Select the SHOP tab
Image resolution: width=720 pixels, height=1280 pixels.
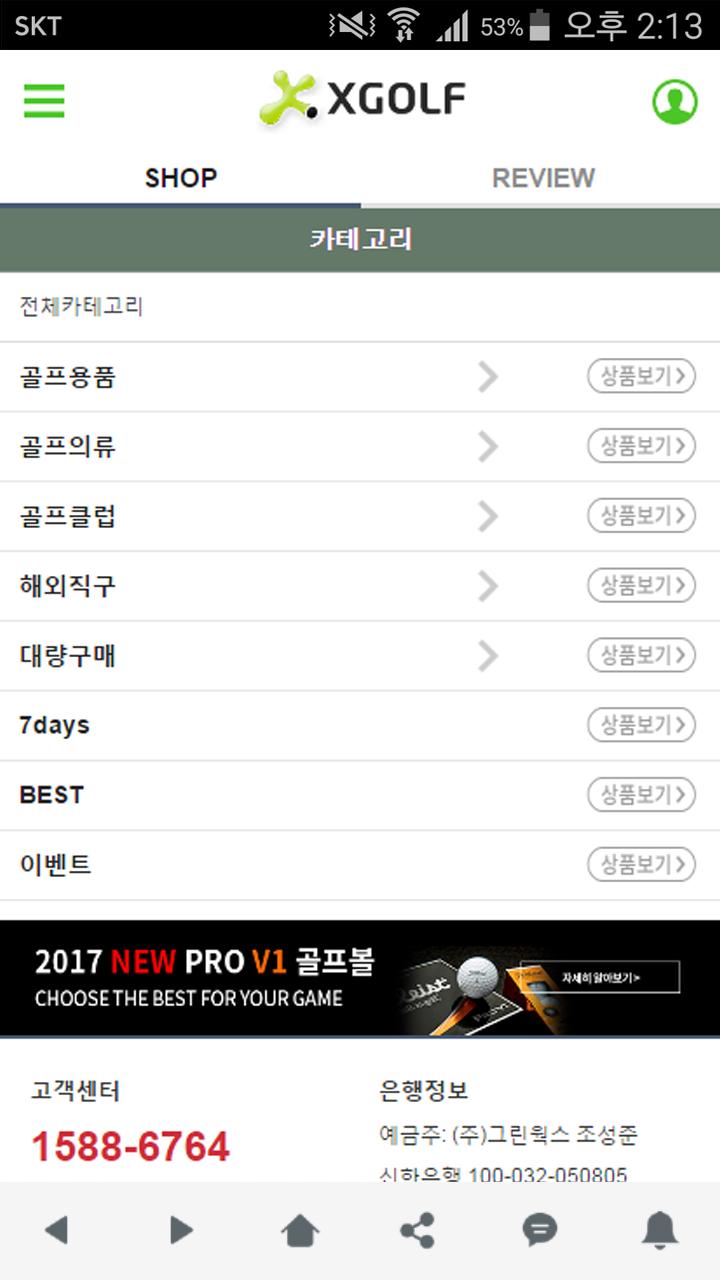pos(181,178)
